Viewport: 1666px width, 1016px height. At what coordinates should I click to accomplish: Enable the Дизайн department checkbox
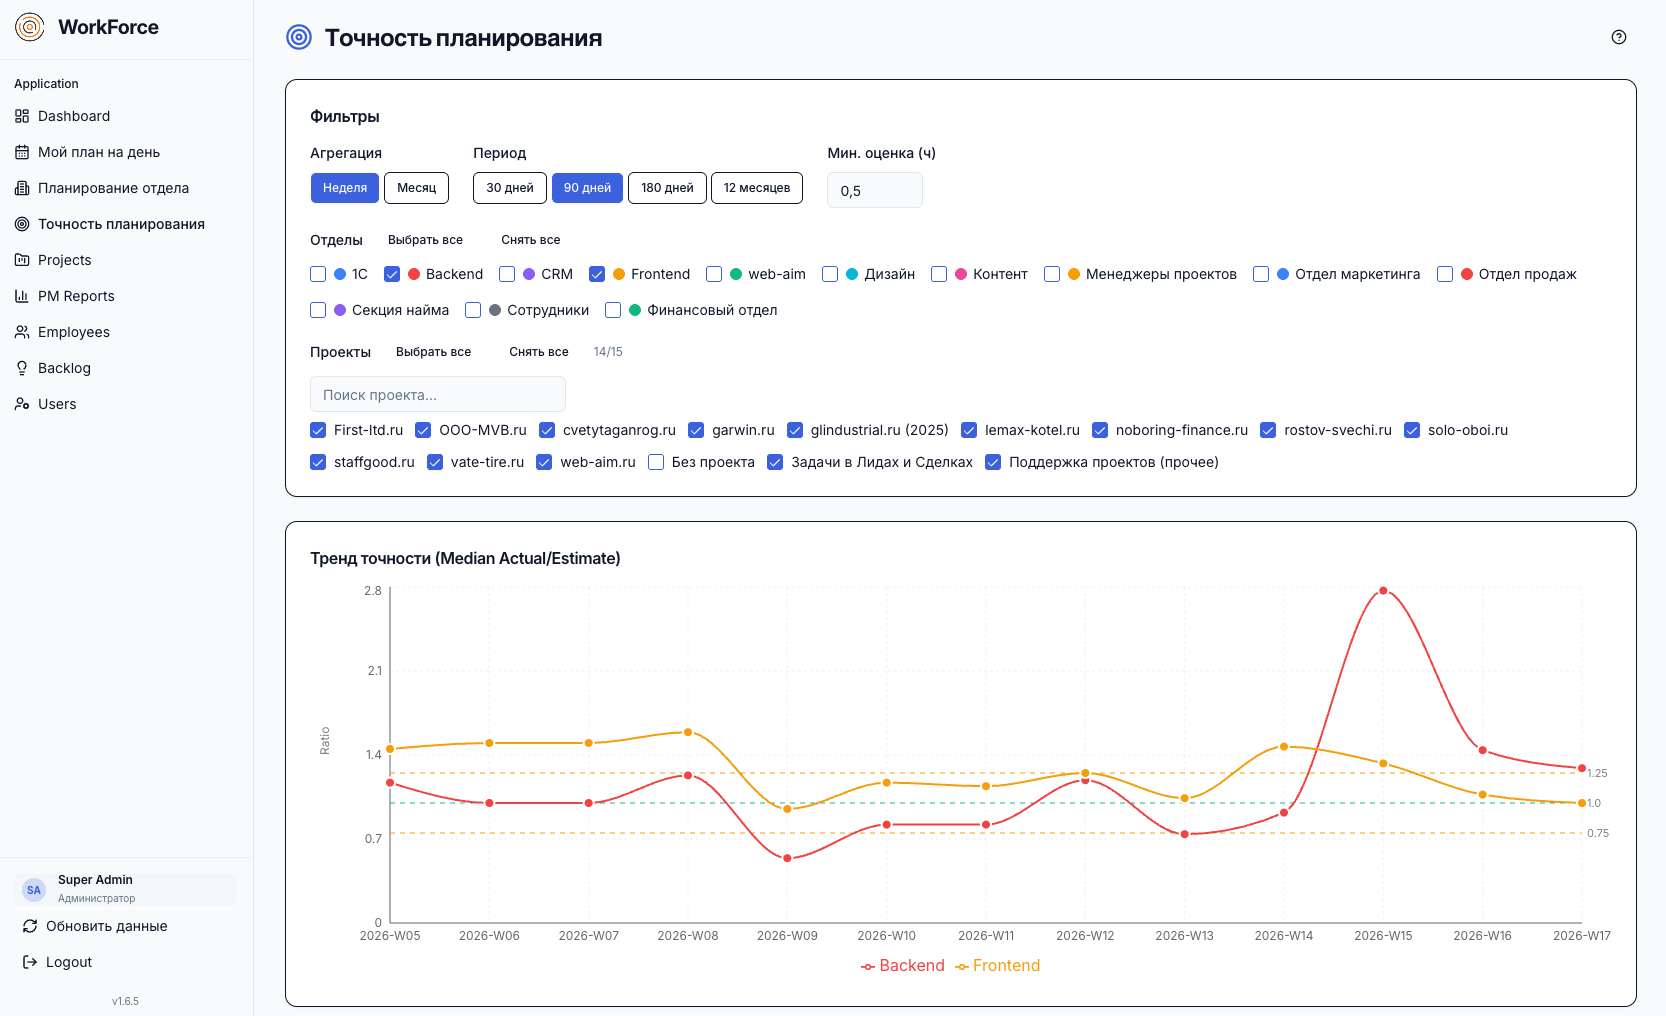pos(830,274)
